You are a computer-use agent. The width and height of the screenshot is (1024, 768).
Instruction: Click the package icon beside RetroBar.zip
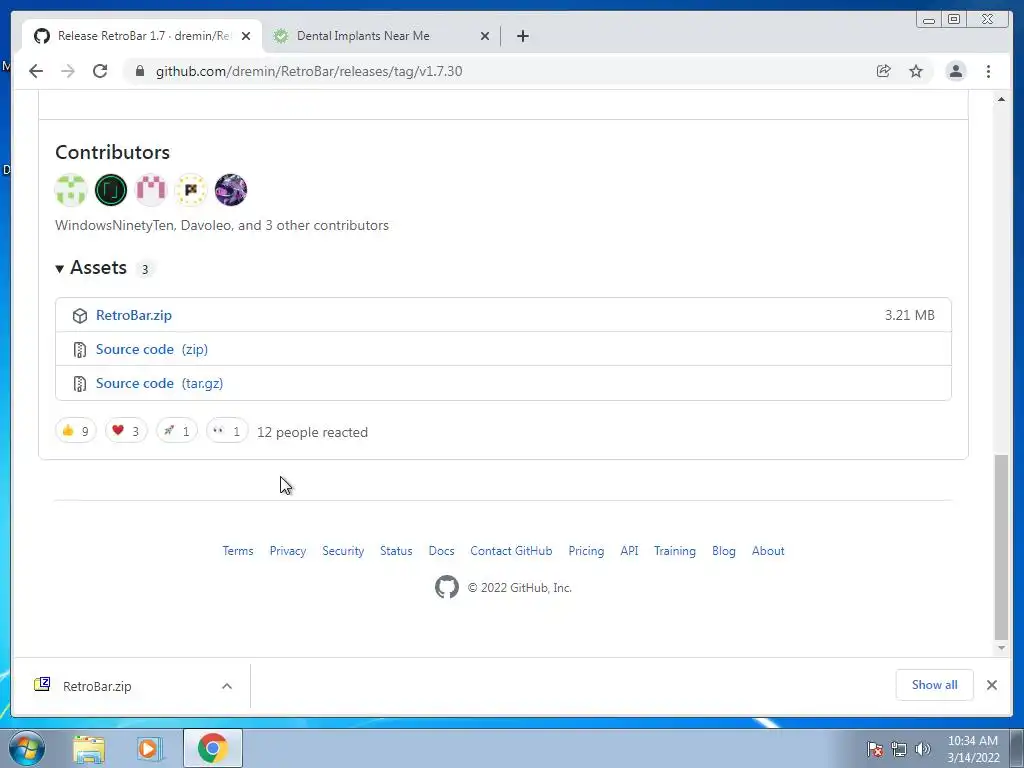80,316
